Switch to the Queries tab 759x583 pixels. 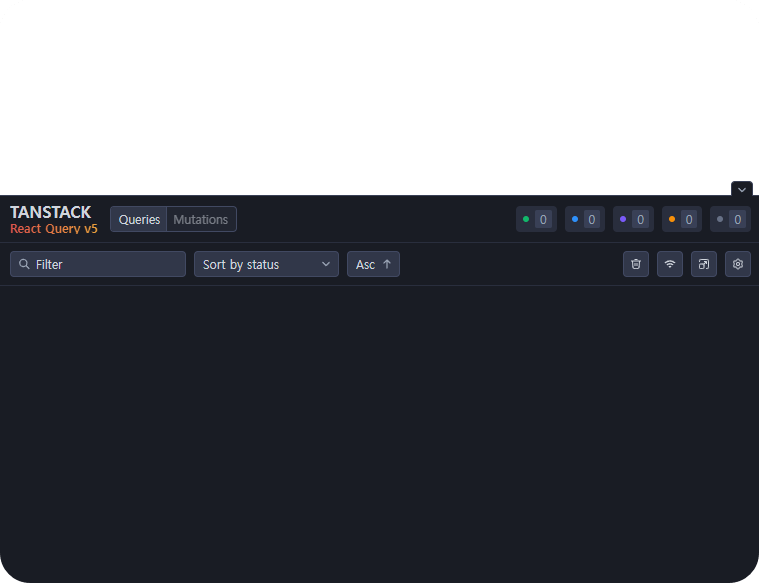click(139, 219)
